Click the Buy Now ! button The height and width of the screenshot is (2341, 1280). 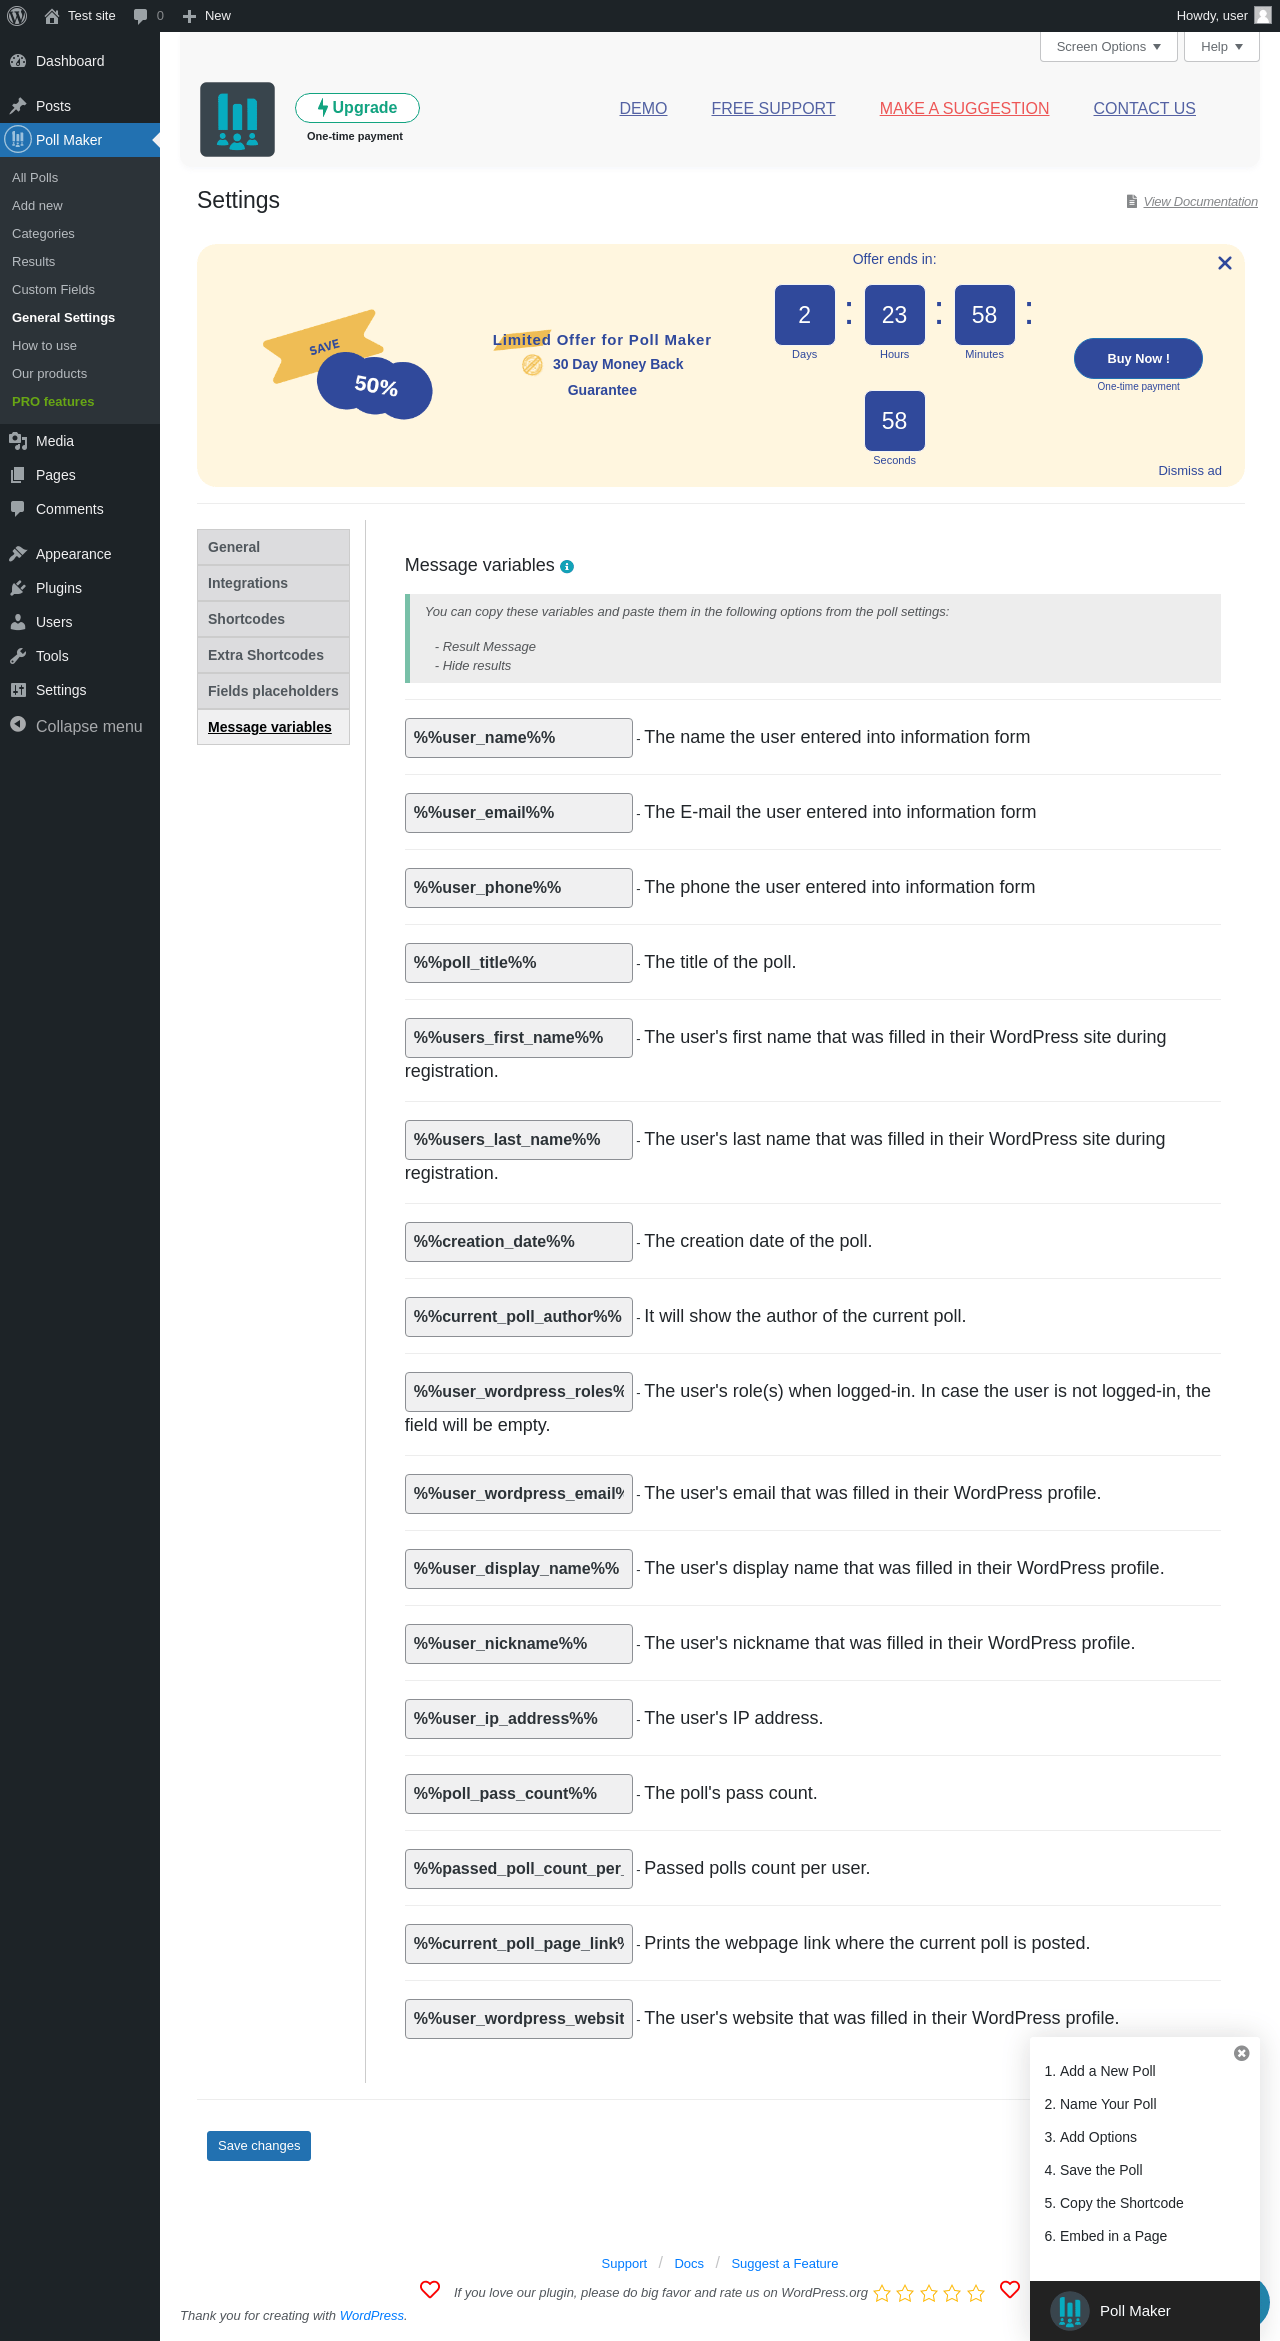pyautogui.click(x=1138, y=358)
